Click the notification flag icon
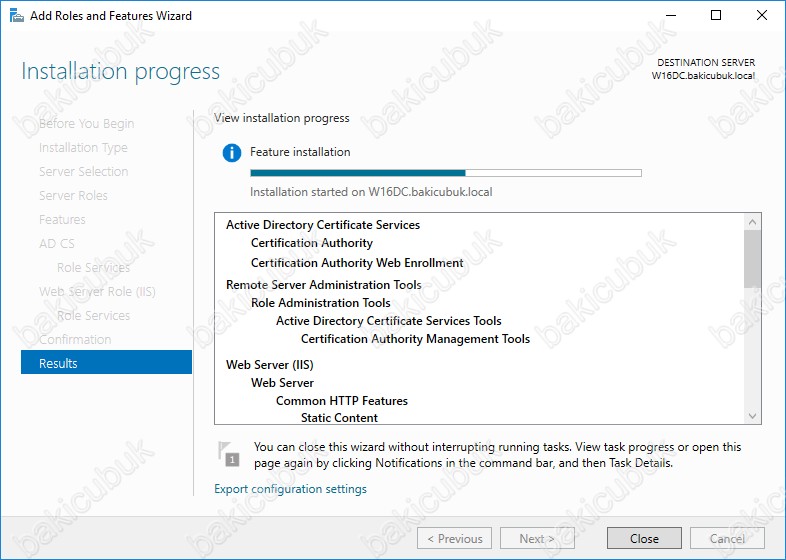This screenshot has width=786, height=560. (x=229, y=453)
